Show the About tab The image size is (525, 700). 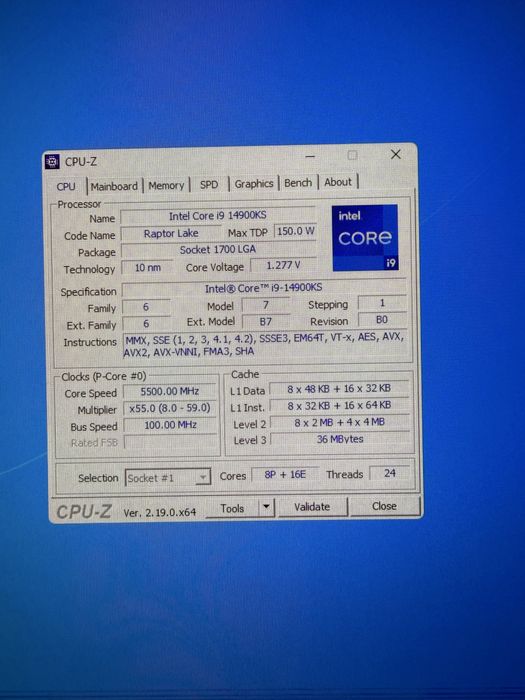(x=338, y=182)
